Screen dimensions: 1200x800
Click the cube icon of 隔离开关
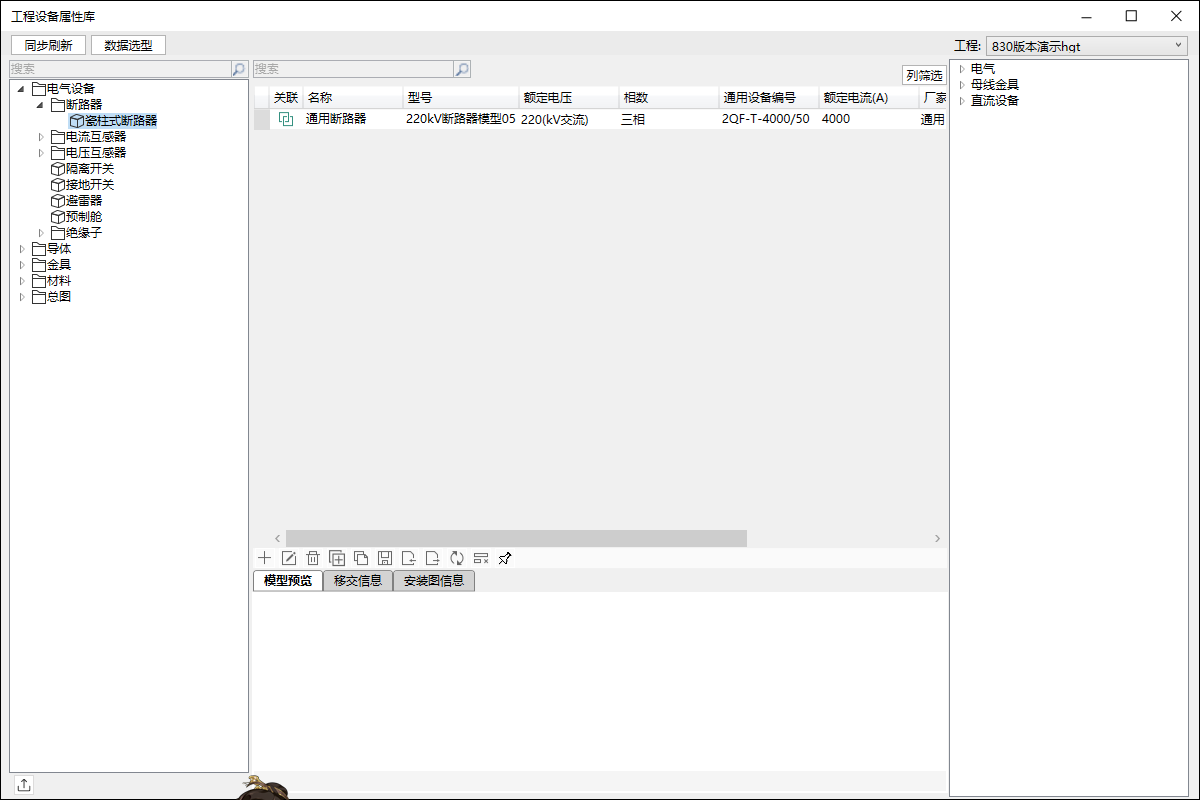coord(57,169)
